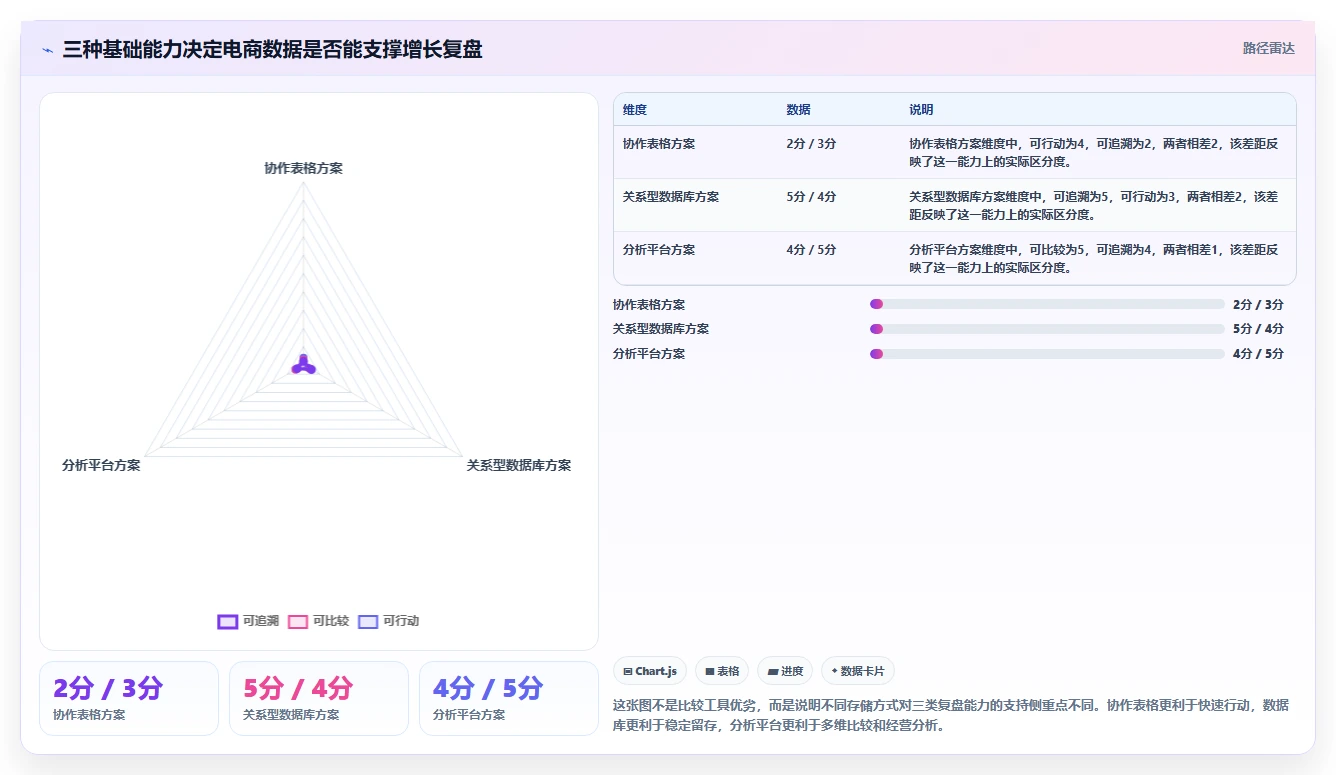Click the 维度 column header
The image size is (1336, 775).
[635, 110]
